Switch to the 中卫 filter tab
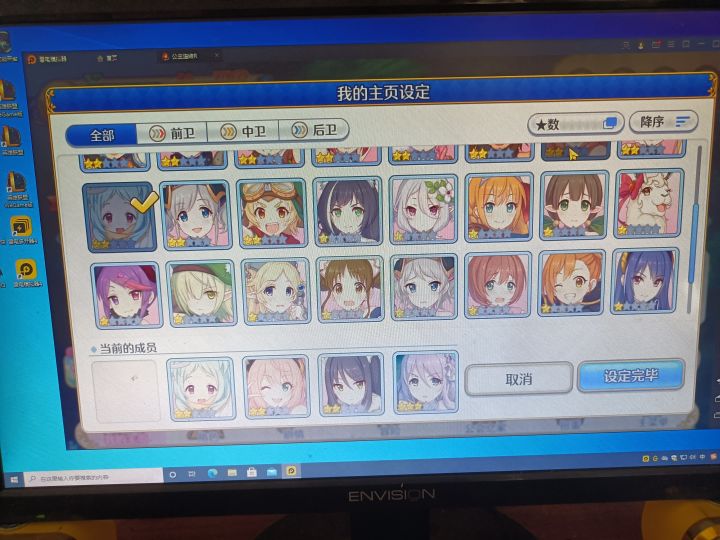Screen dimensions: 720x540 [x=243, y=131]
